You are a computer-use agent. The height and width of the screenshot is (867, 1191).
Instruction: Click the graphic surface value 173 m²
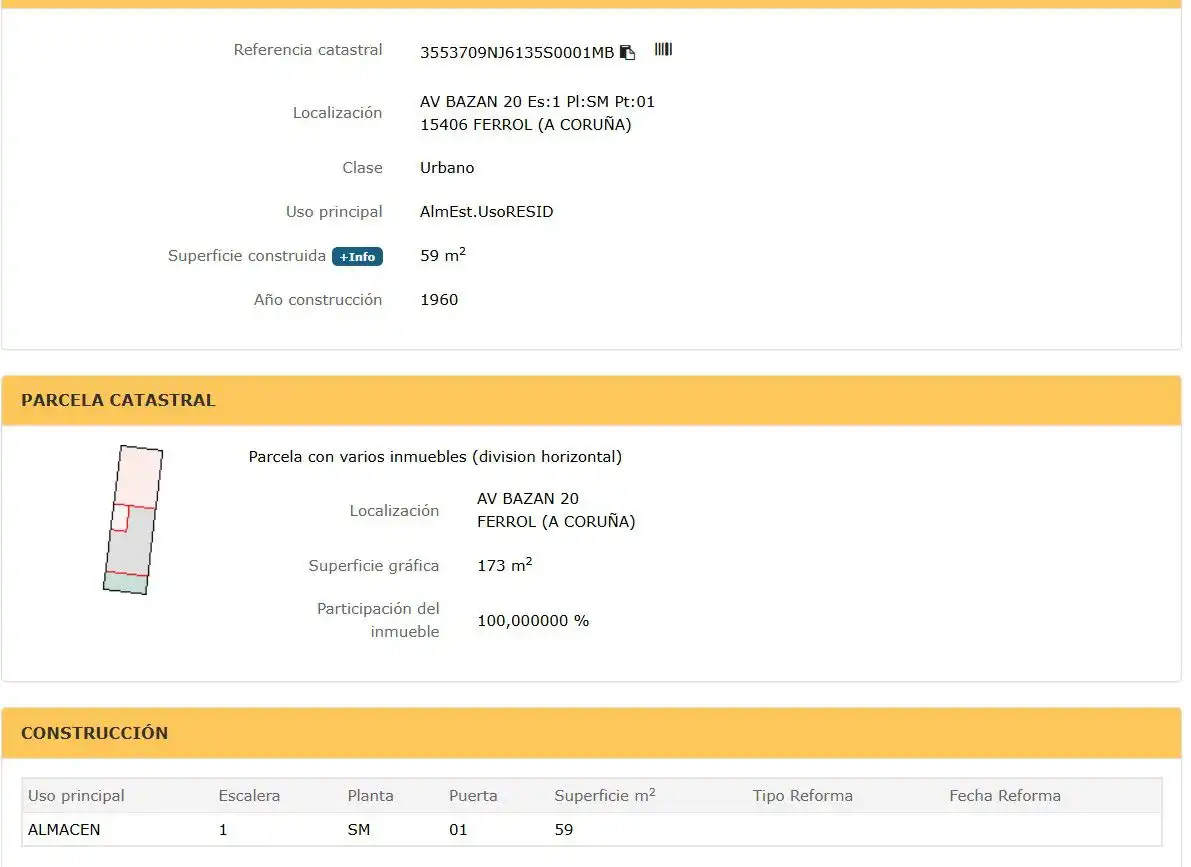tap(504, 565)
